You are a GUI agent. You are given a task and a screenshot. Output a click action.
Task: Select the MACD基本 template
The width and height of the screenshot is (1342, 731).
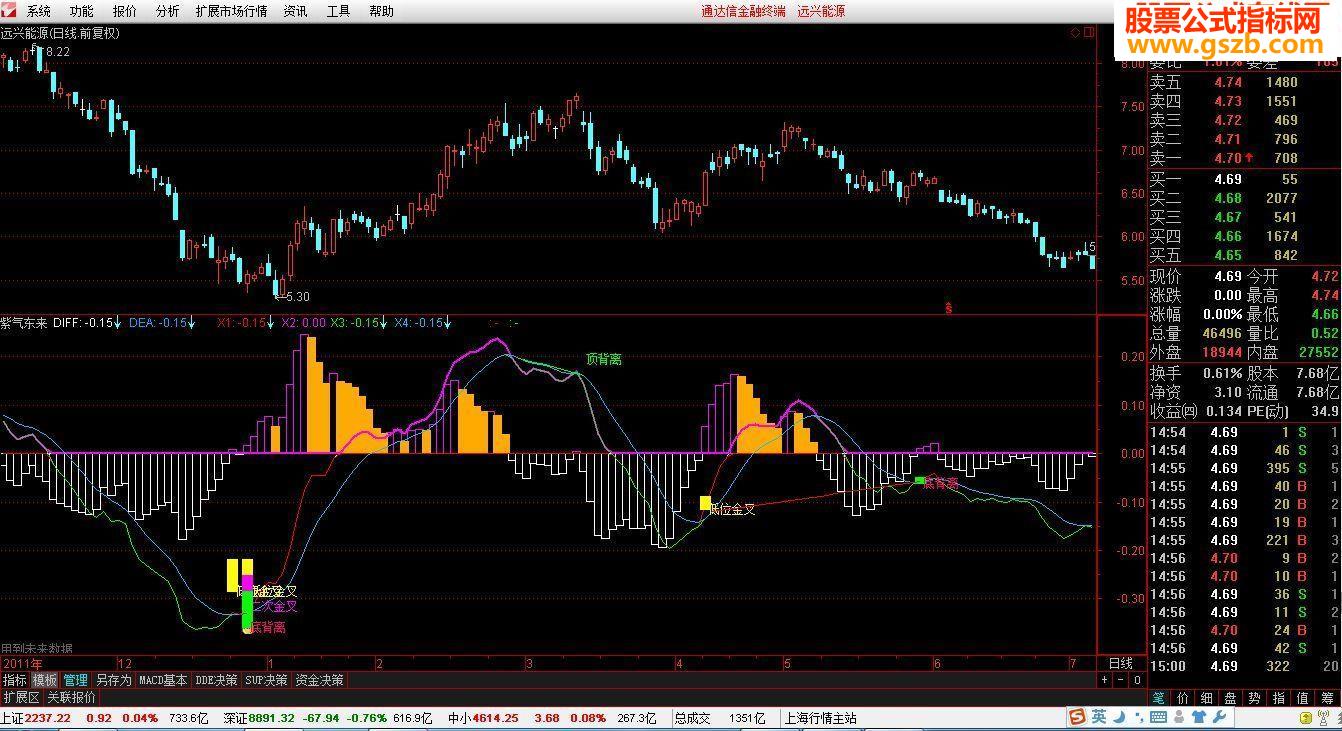coord(163,680)
